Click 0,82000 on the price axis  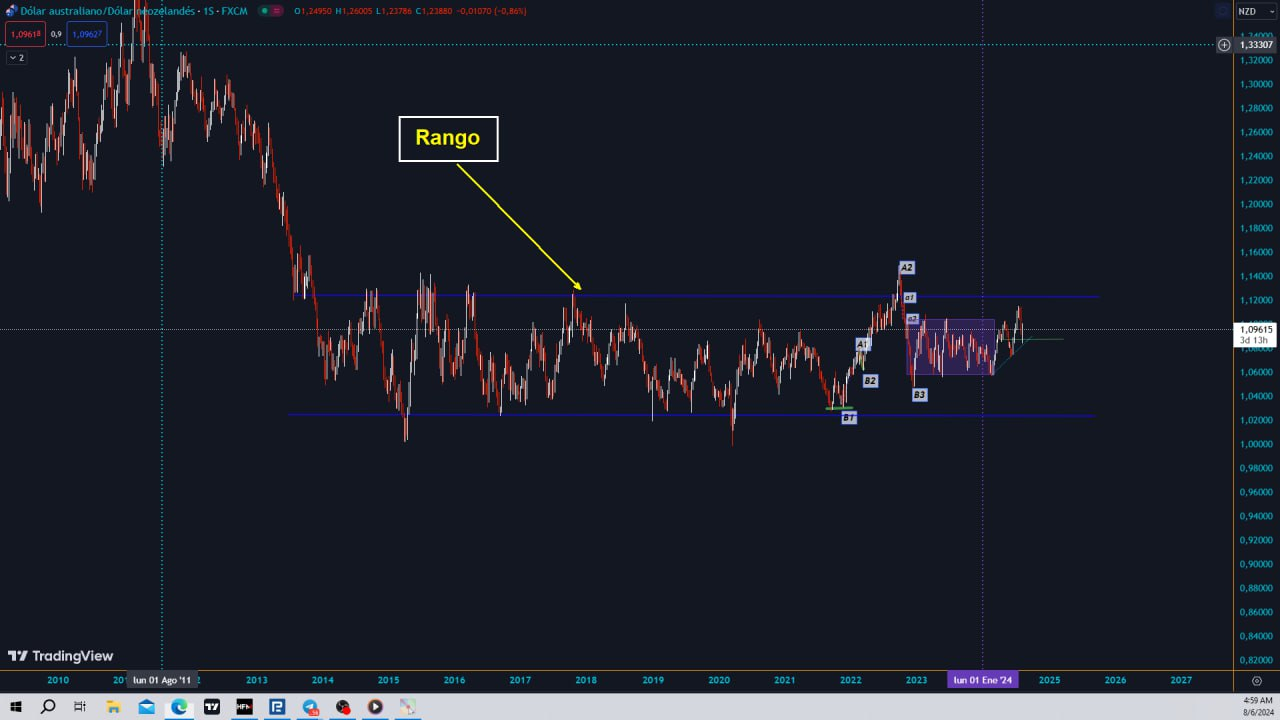(x=1256, y=660)
